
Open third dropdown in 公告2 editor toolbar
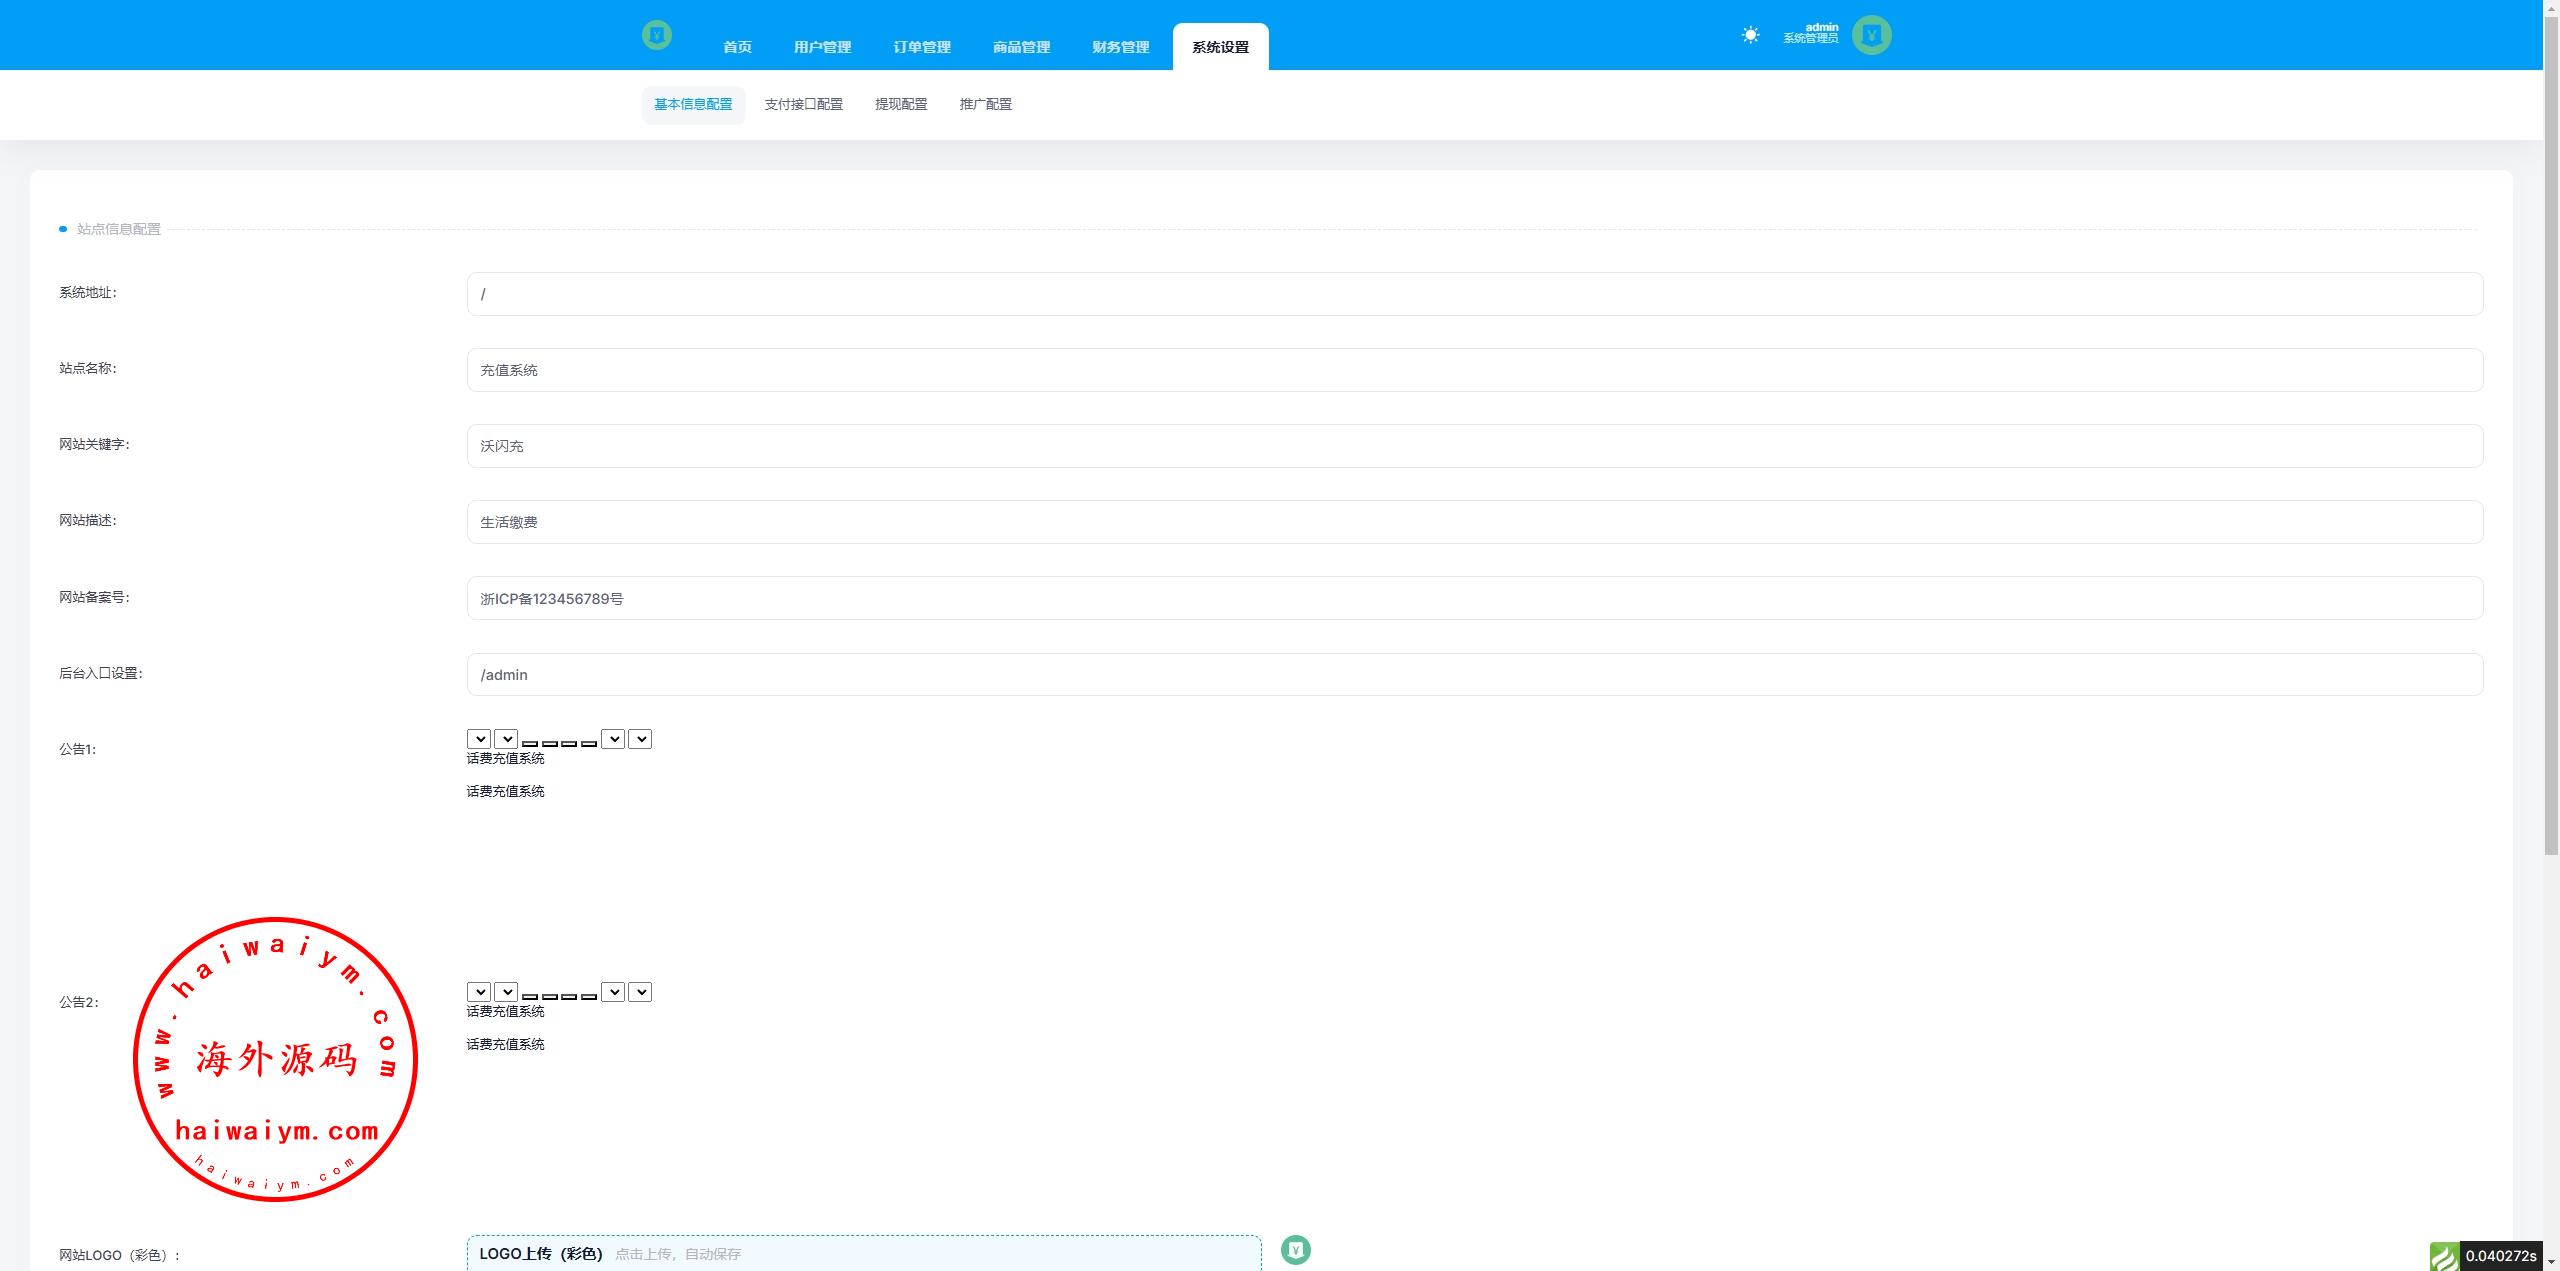(x=613, y=992)
